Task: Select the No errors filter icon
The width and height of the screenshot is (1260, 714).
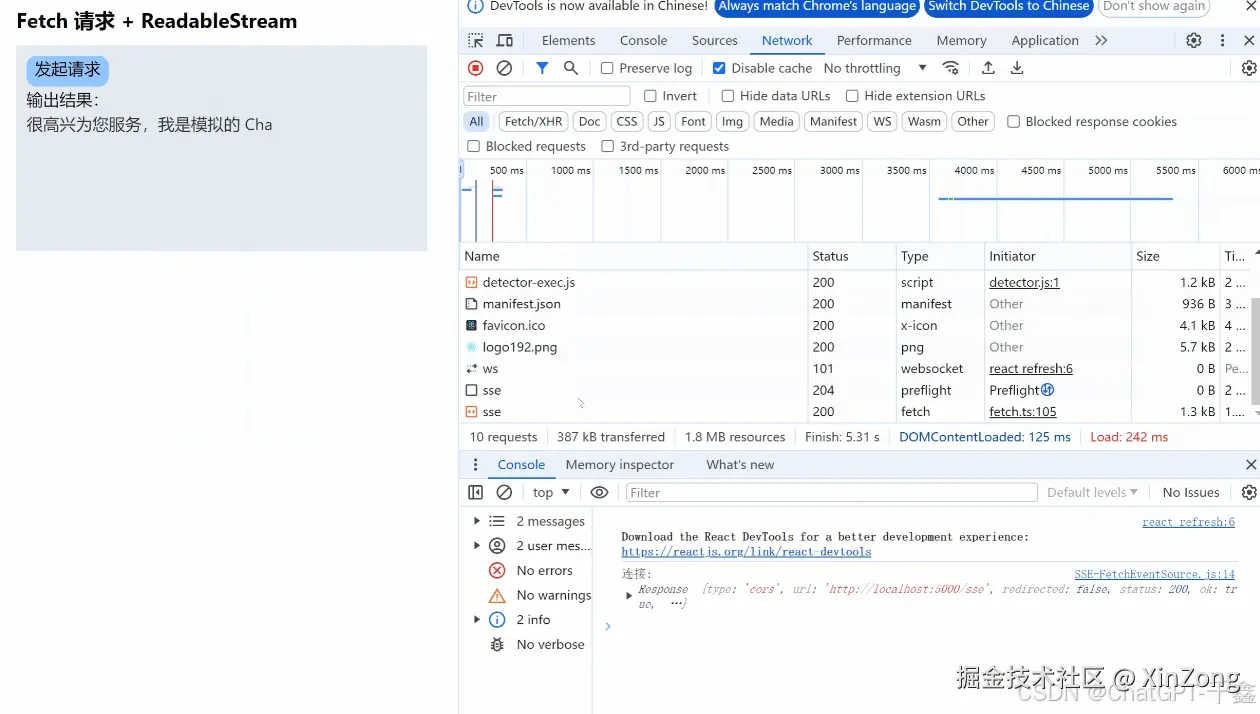Action: [497, 571]
